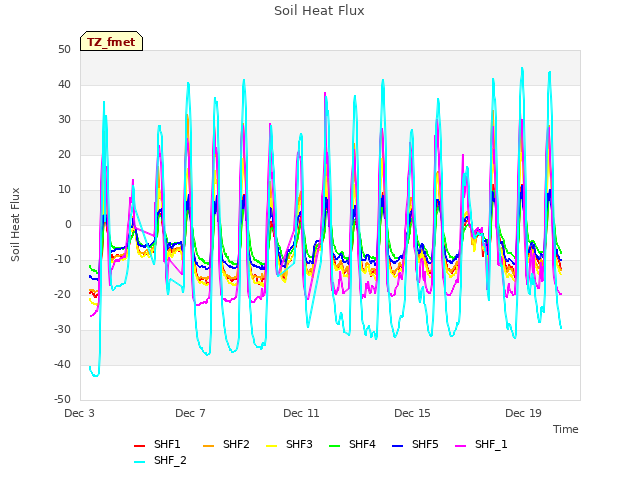Click the magenta SHF_1 legend swatch
640x480 pixels.
coord(460,446)
